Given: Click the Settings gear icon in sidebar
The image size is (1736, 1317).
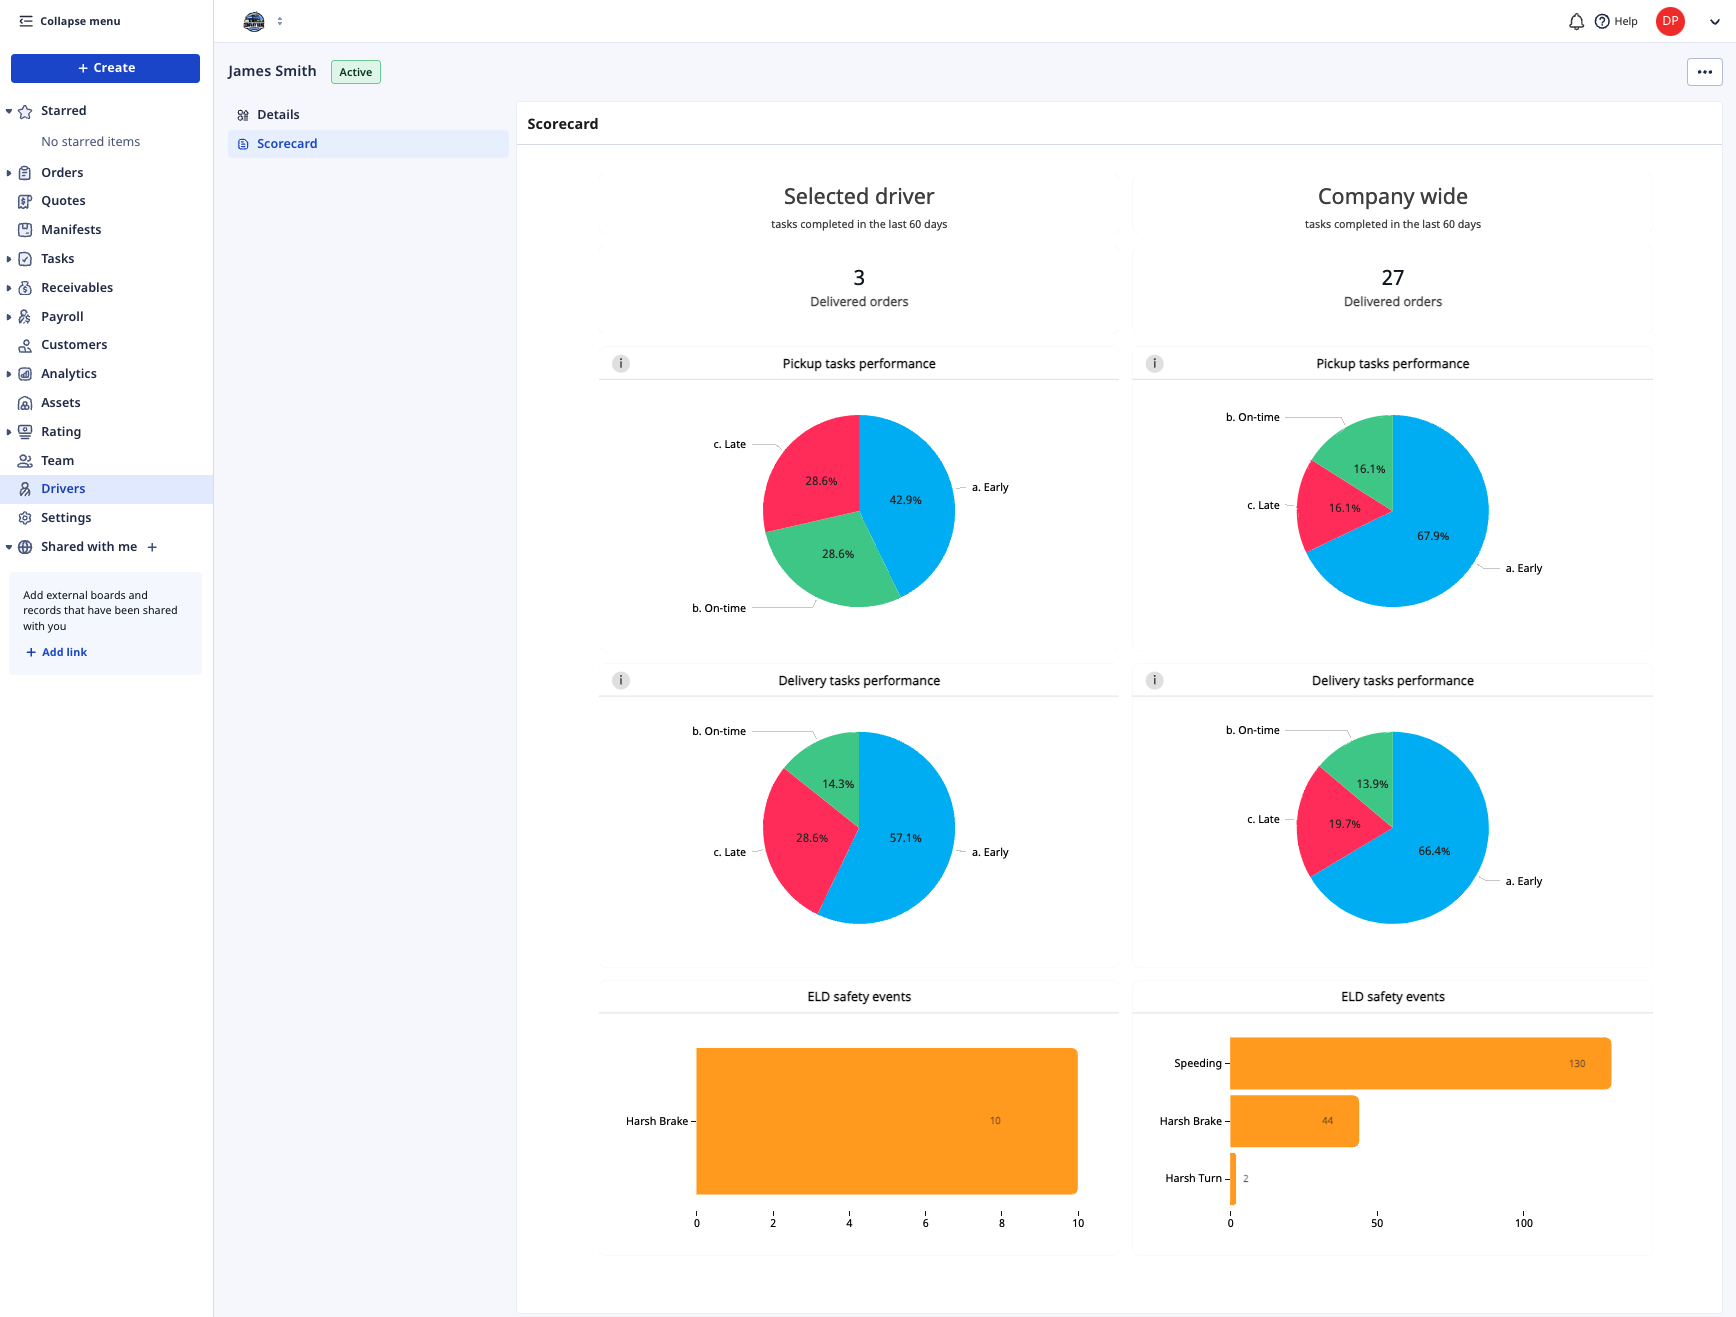Looking at the screenshot, I should [x=25, y=517].
